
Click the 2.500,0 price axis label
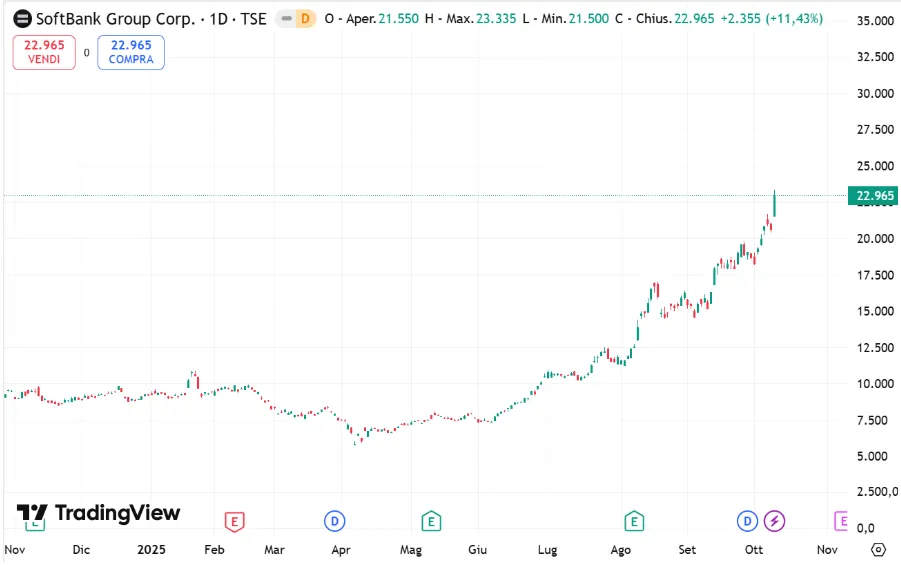coord(877,492)
